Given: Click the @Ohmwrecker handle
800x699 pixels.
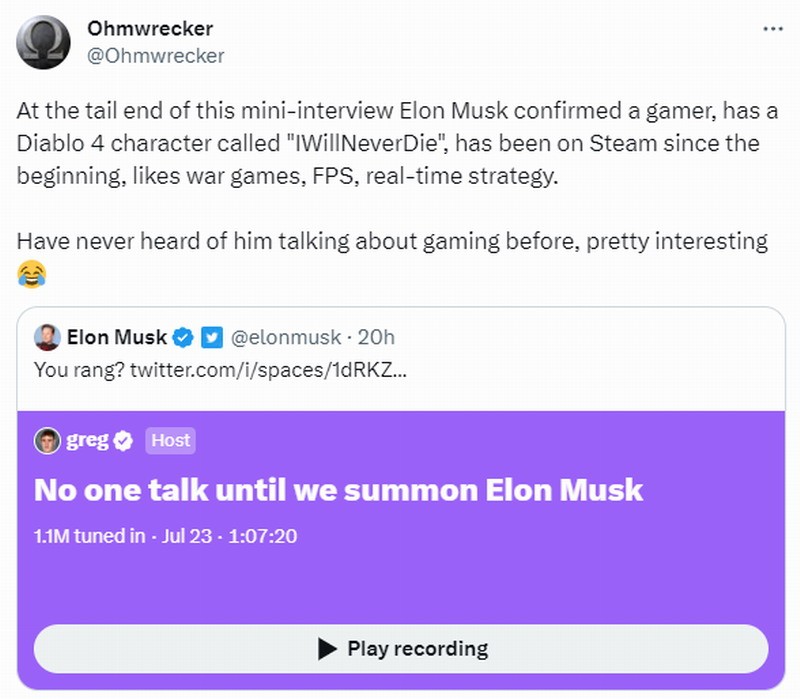Looking at the screenshot, I should point(156,56).
